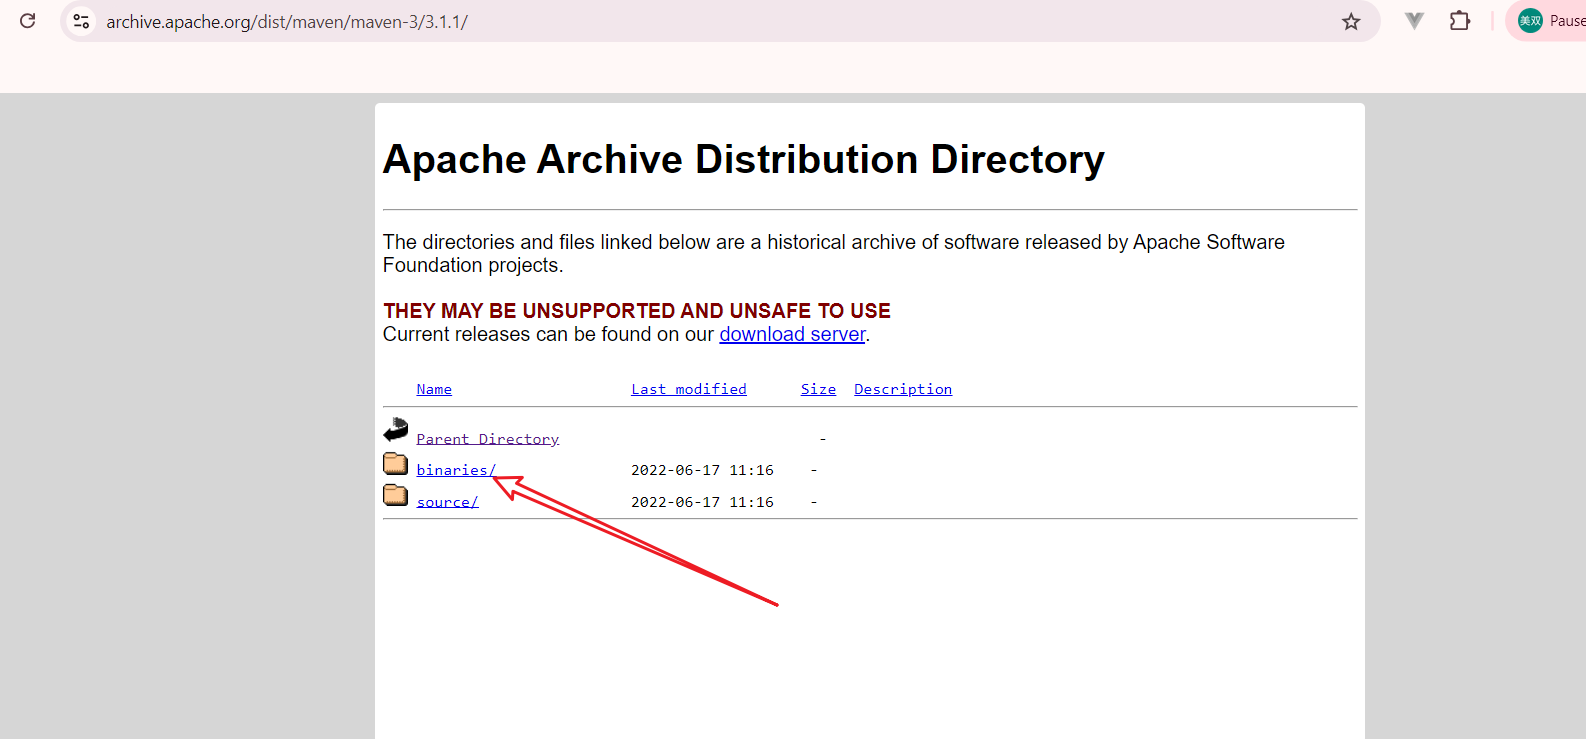Open the V-shaped extension icon
This screenshot has height=739, width=1586.
1414,21
